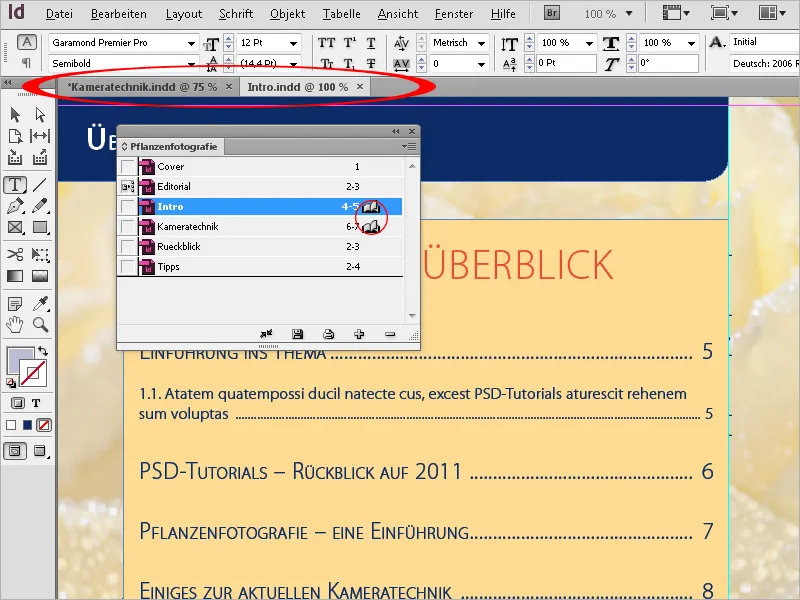
Task: Select the Rectangle tool
Action: tap(40, 227)
